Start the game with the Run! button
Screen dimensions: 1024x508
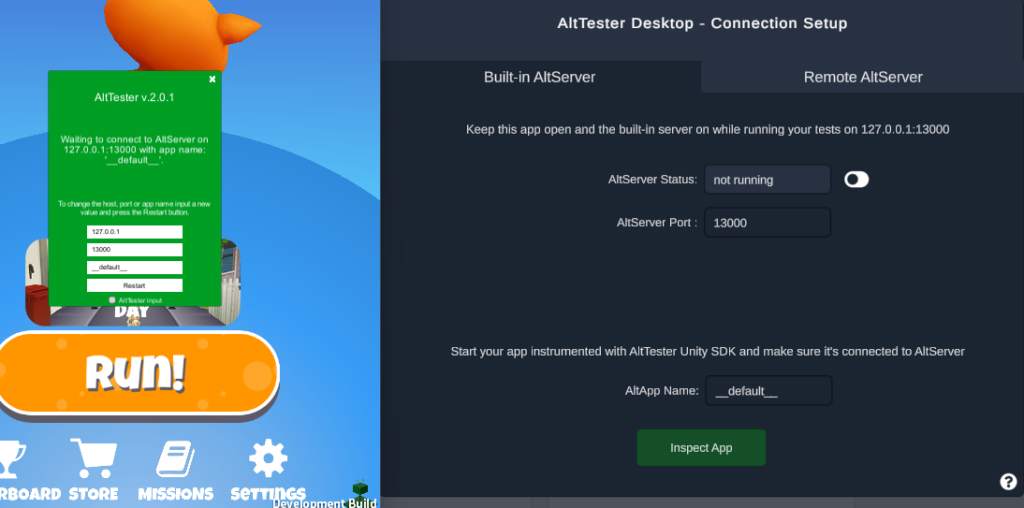(136, 373)
